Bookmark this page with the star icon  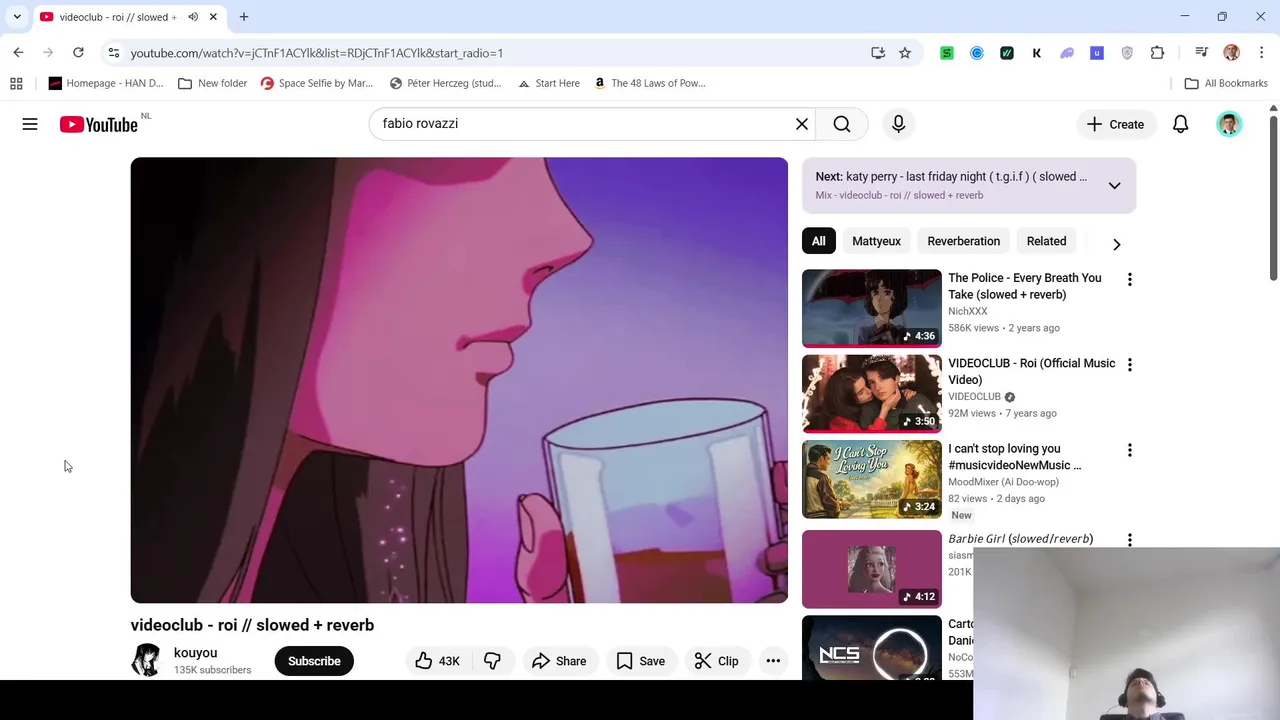[x=905, y=53]
